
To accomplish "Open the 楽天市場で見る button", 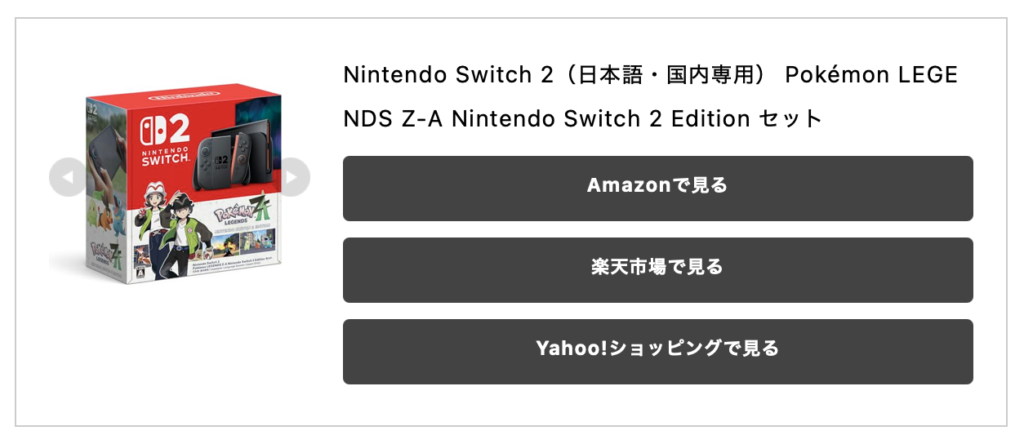I will click(x=657, y=269).
